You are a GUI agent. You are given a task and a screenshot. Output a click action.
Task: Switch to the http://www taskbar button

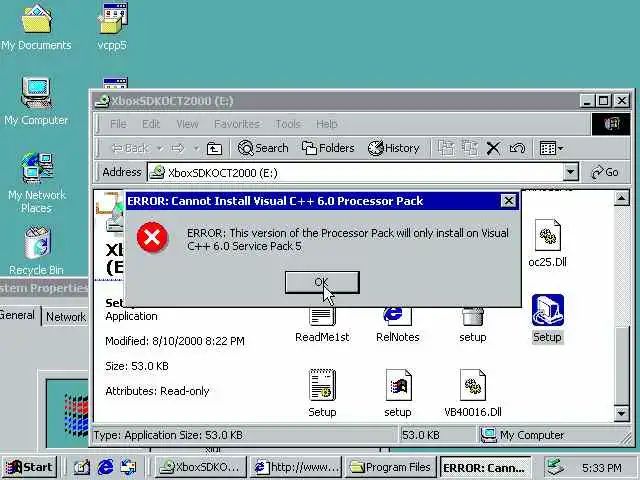click(x=296, y=467)
